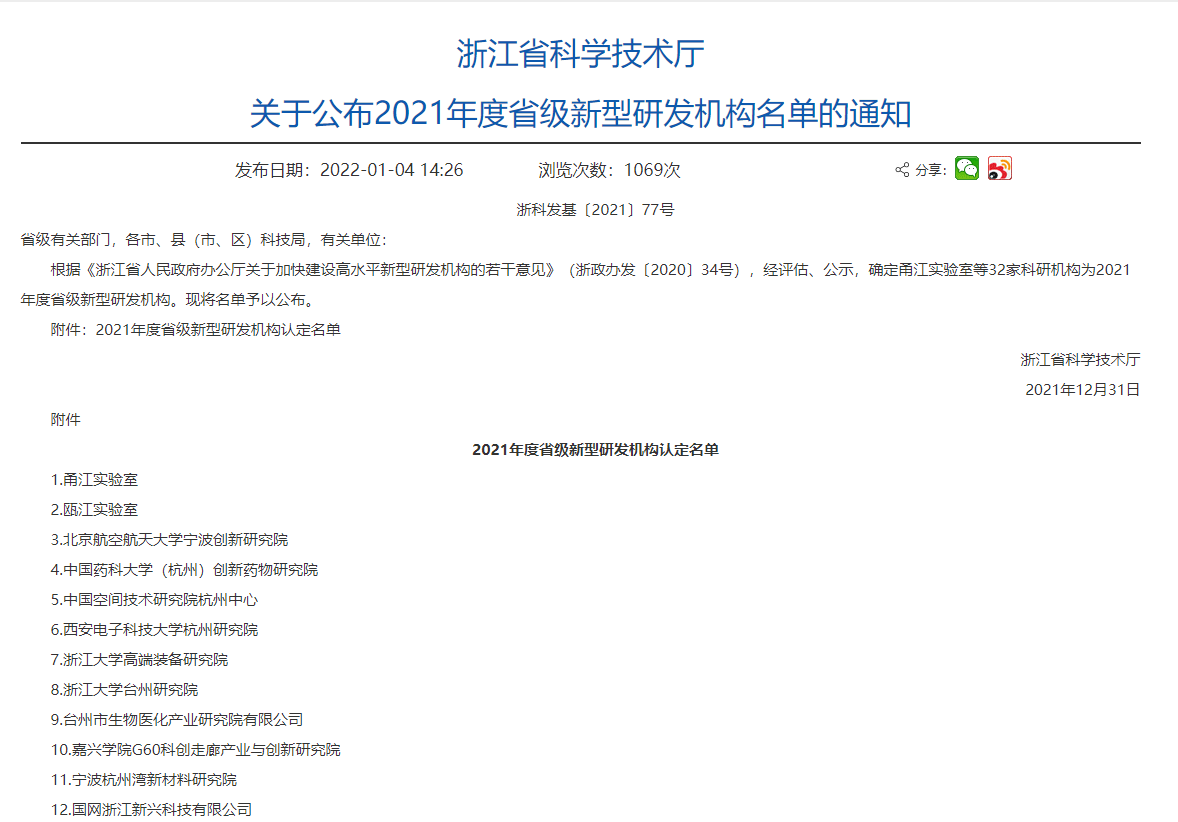Click the signature 浙江省科学技术厅 at the right
The image size is (1178, 822).
[x=1080, y=360]
